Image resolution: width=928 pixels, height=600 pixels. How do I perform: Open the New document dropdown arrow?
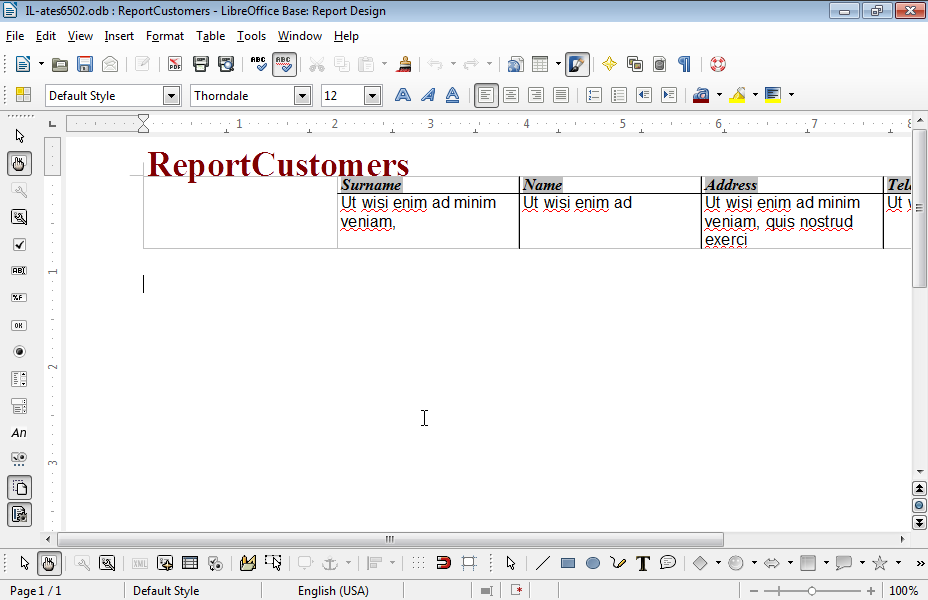coord(41,64)
